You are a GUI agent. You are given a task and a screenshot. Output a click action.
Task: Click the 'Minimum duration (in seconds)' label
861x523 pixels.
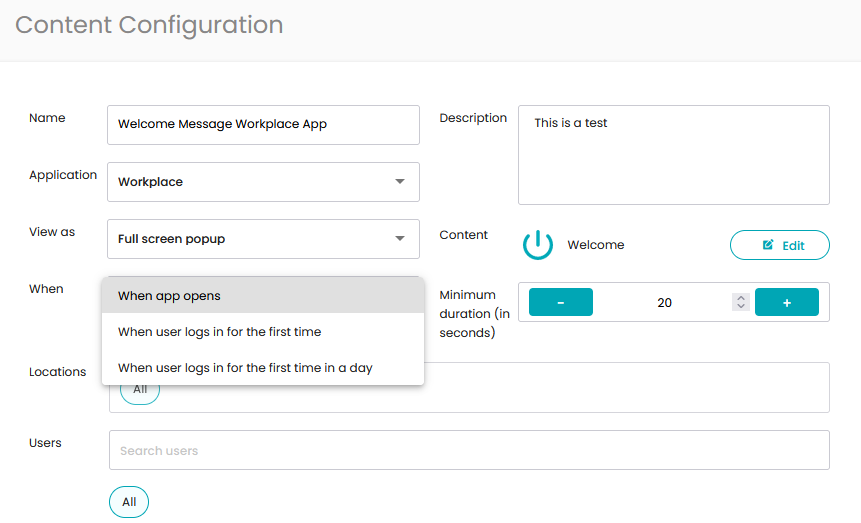(x=474, y=314)
